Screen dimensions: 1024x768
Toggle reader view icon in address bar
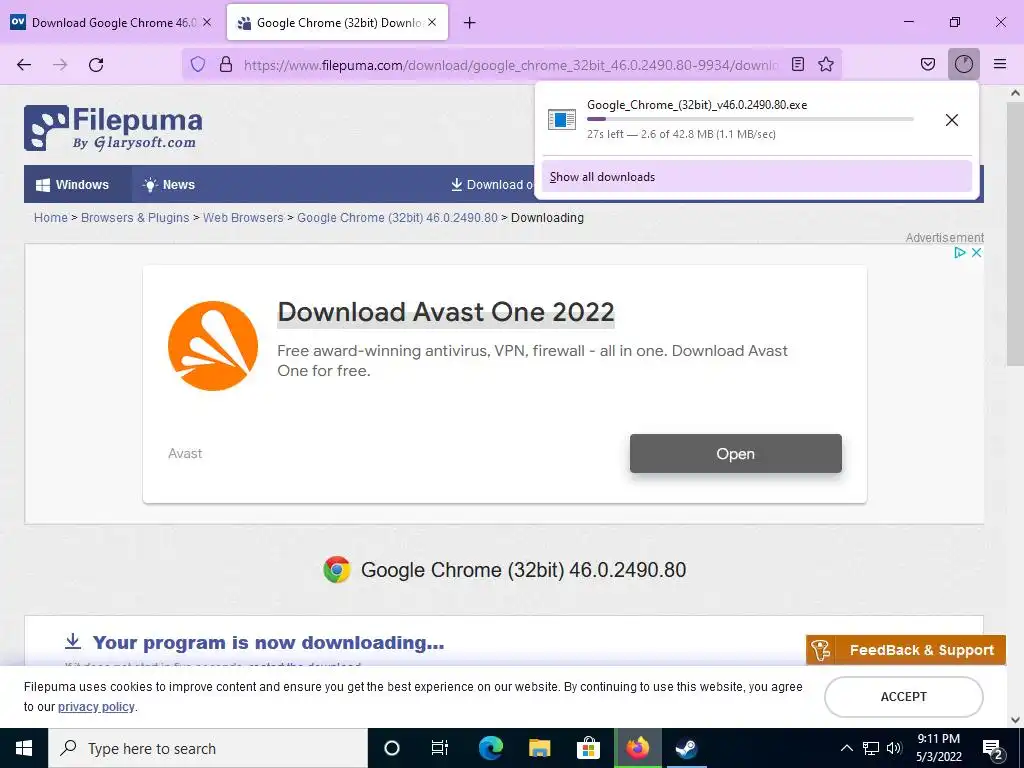point(797,64)
